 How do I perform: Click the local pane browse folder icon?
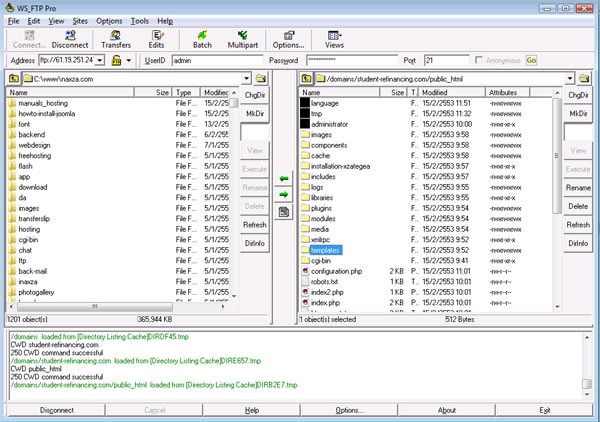pyautogui.click(x=261, y=79)
